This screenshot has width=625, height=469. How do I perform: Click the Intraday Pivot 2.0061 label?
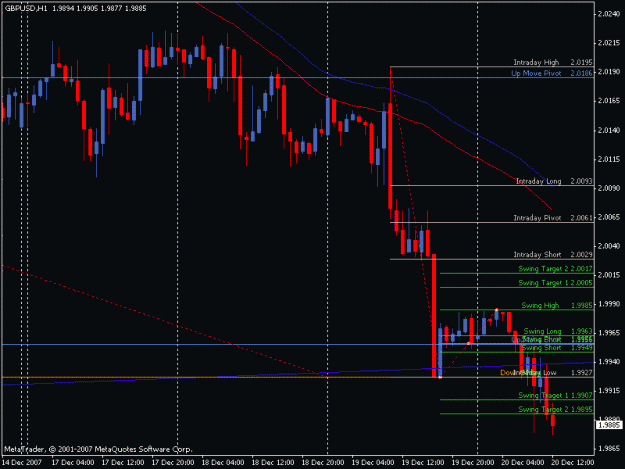553,218
